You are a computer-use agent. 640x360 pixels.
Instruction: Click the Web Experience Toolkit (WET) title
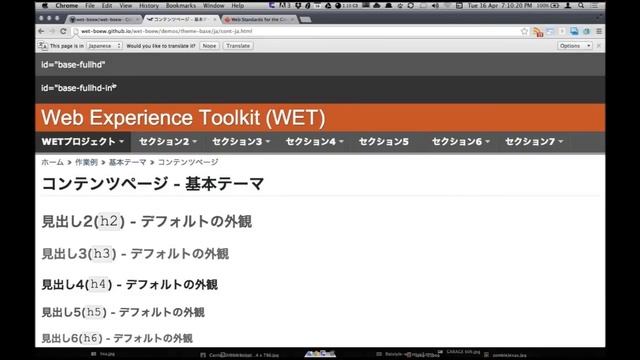(183, 118)
